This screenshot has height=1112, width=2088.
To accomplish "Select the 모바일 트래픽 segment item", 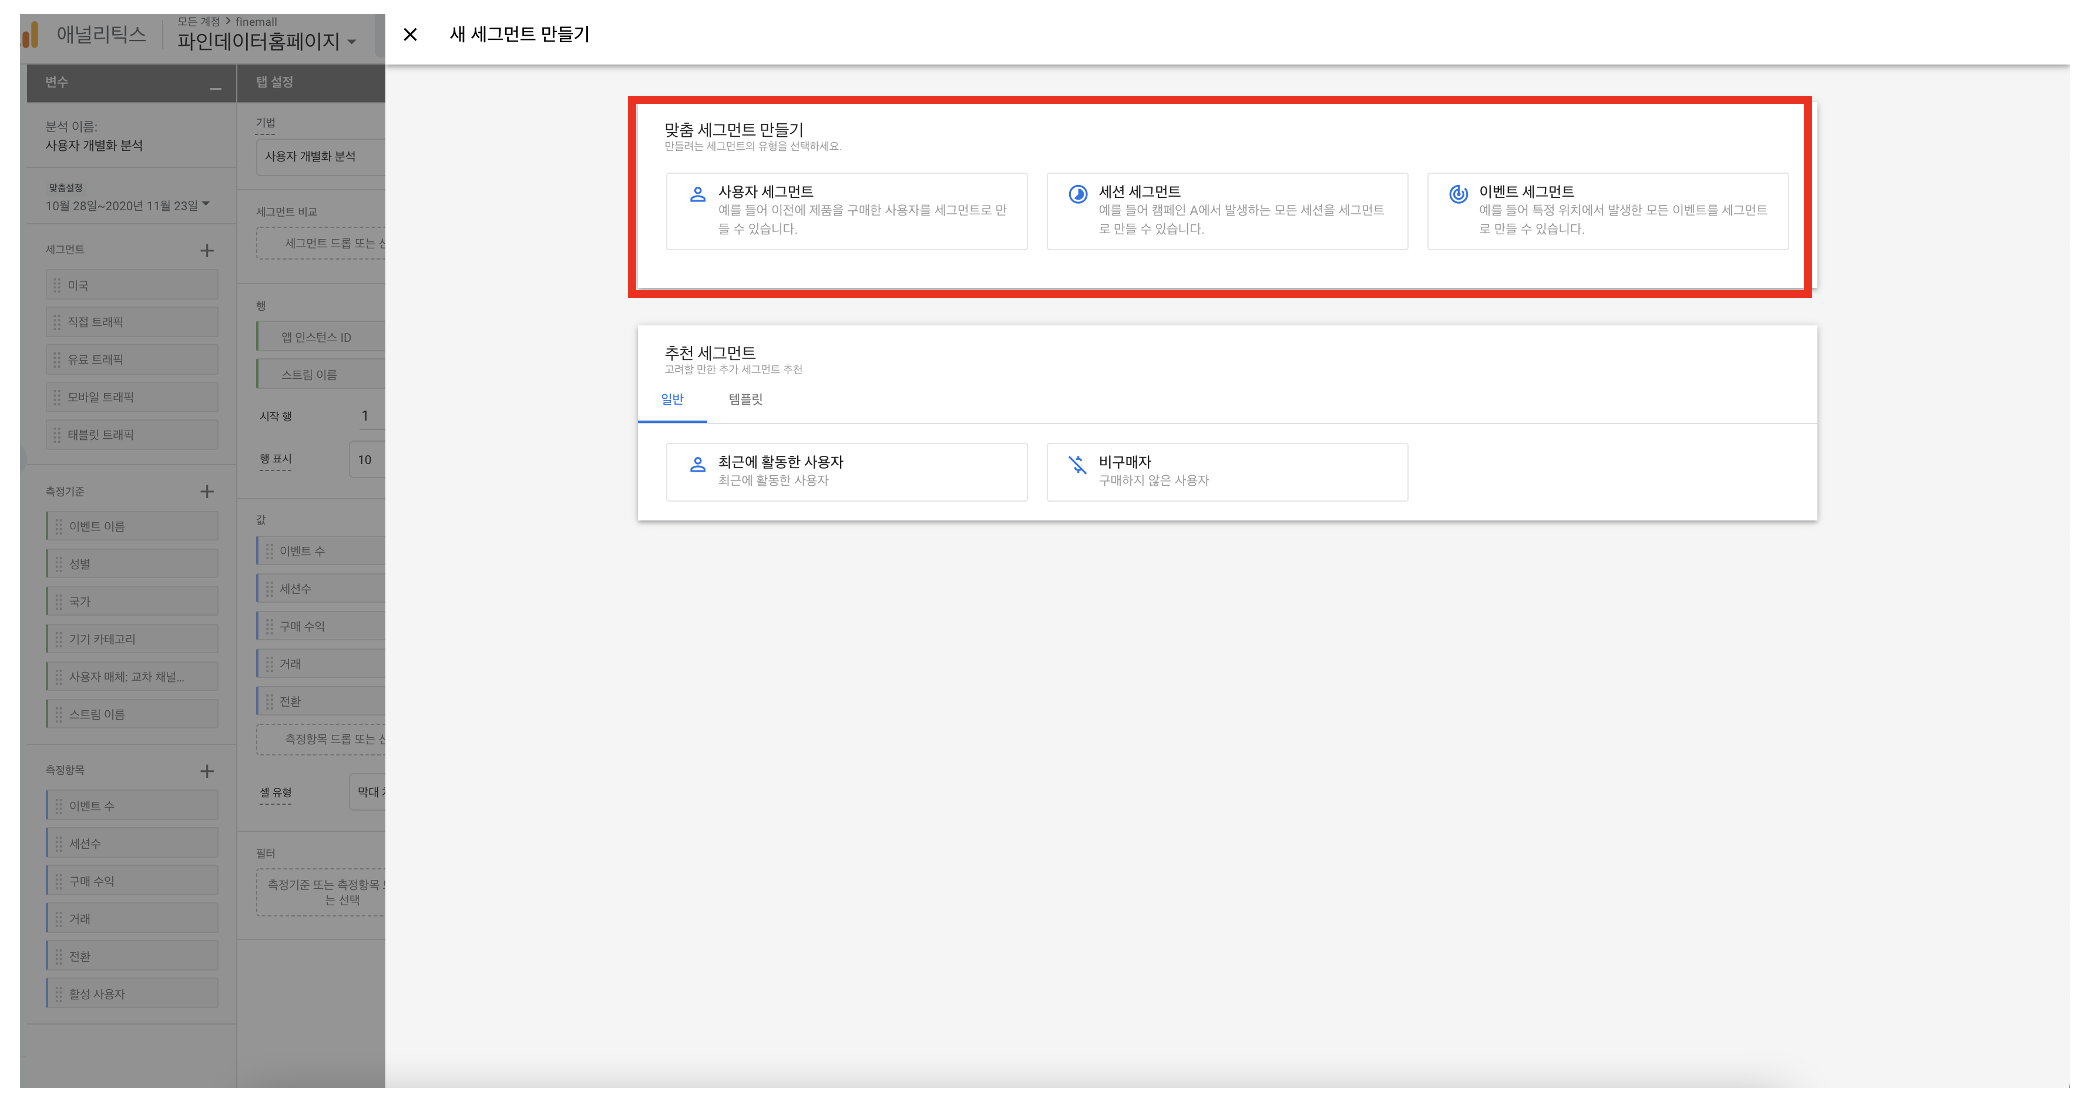I will [132, 397].
